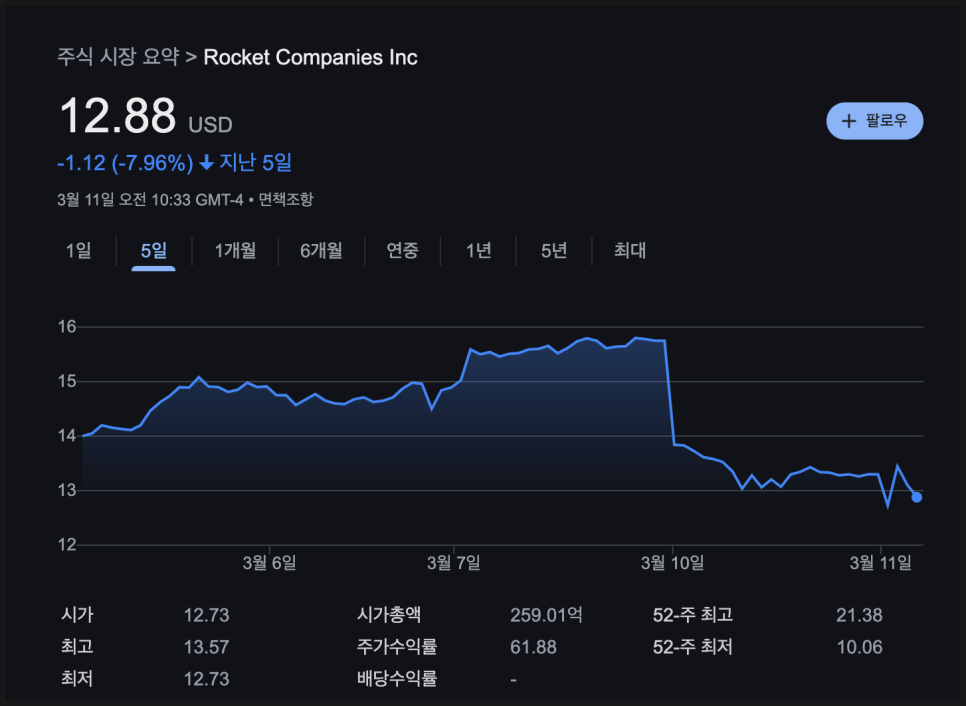This screenshot has height=706, width=966.
Task: Select the 5일 range tab
Action: point(153,251)
